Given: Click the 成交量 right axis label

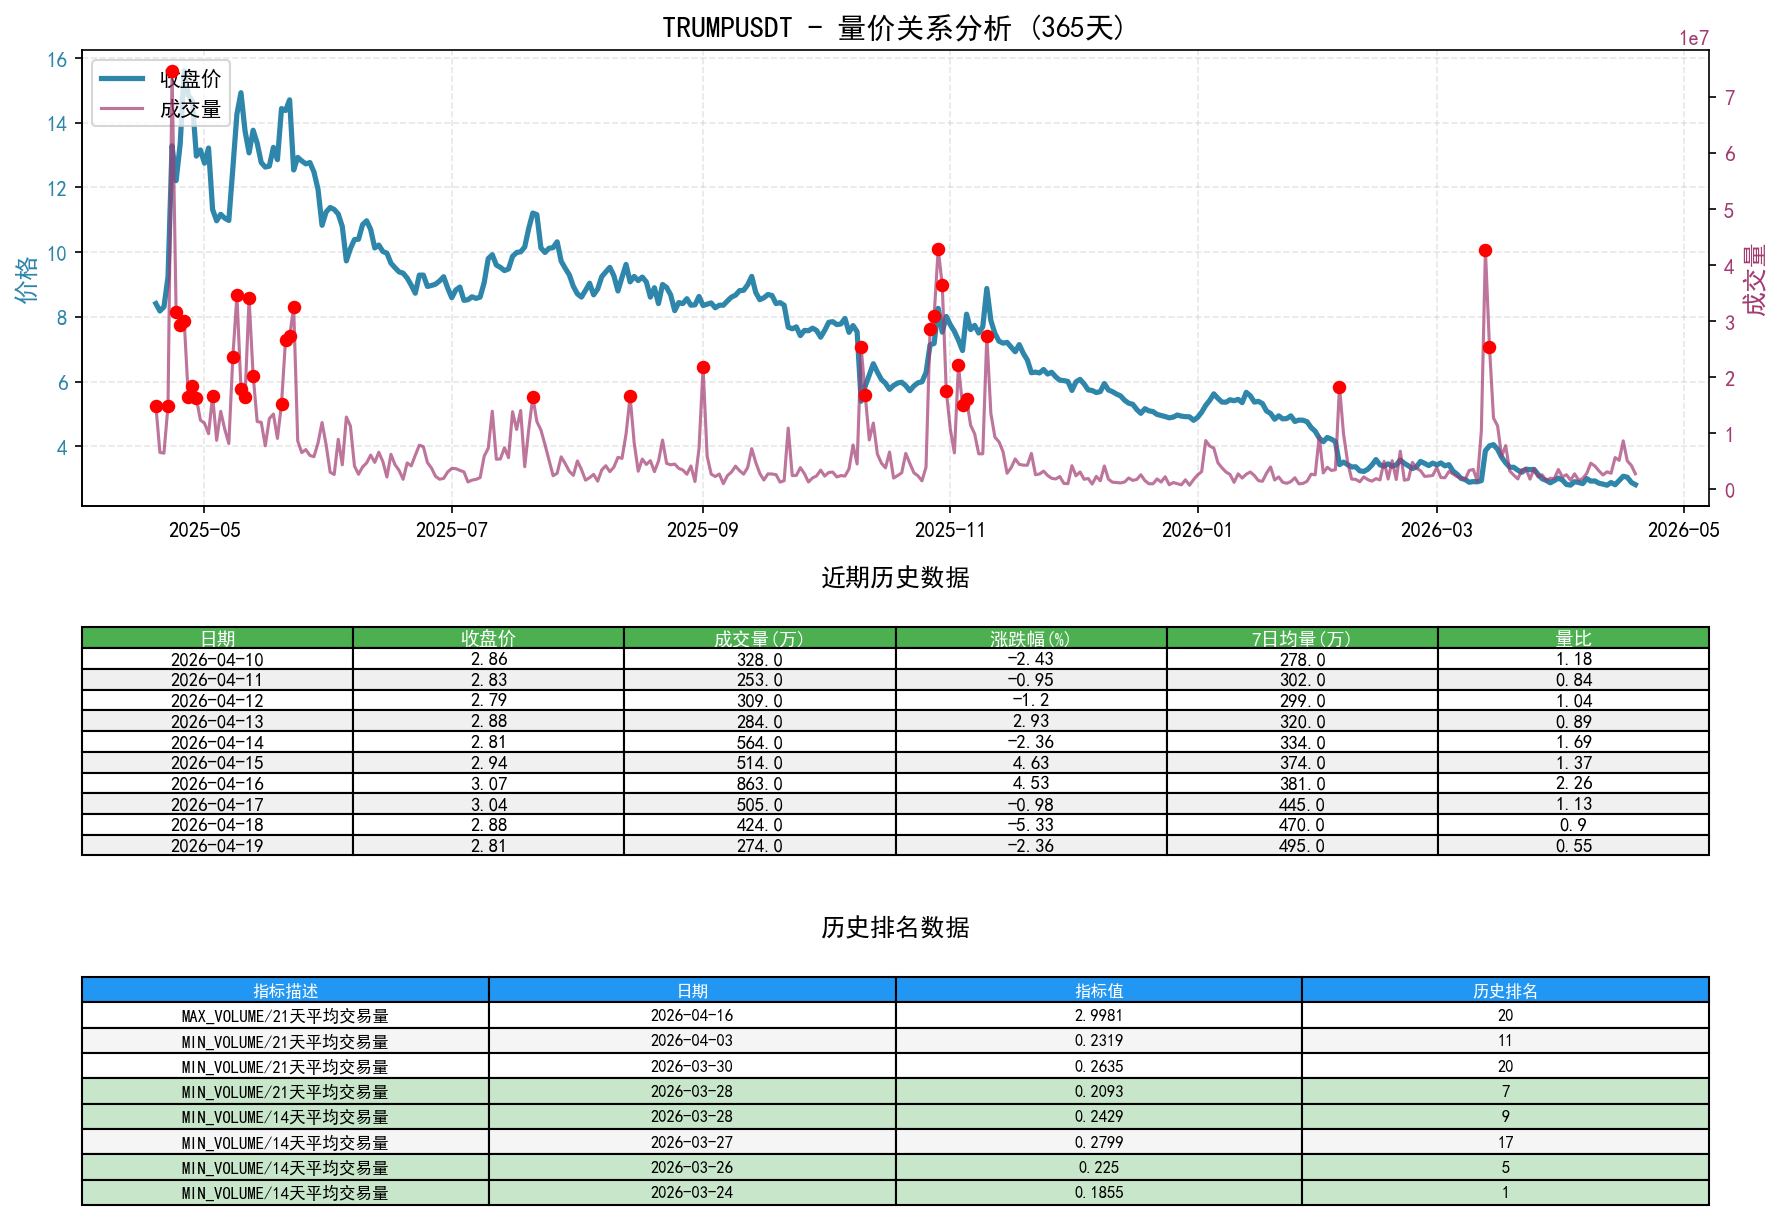Looking at the screenshot, I should 1755,279.
